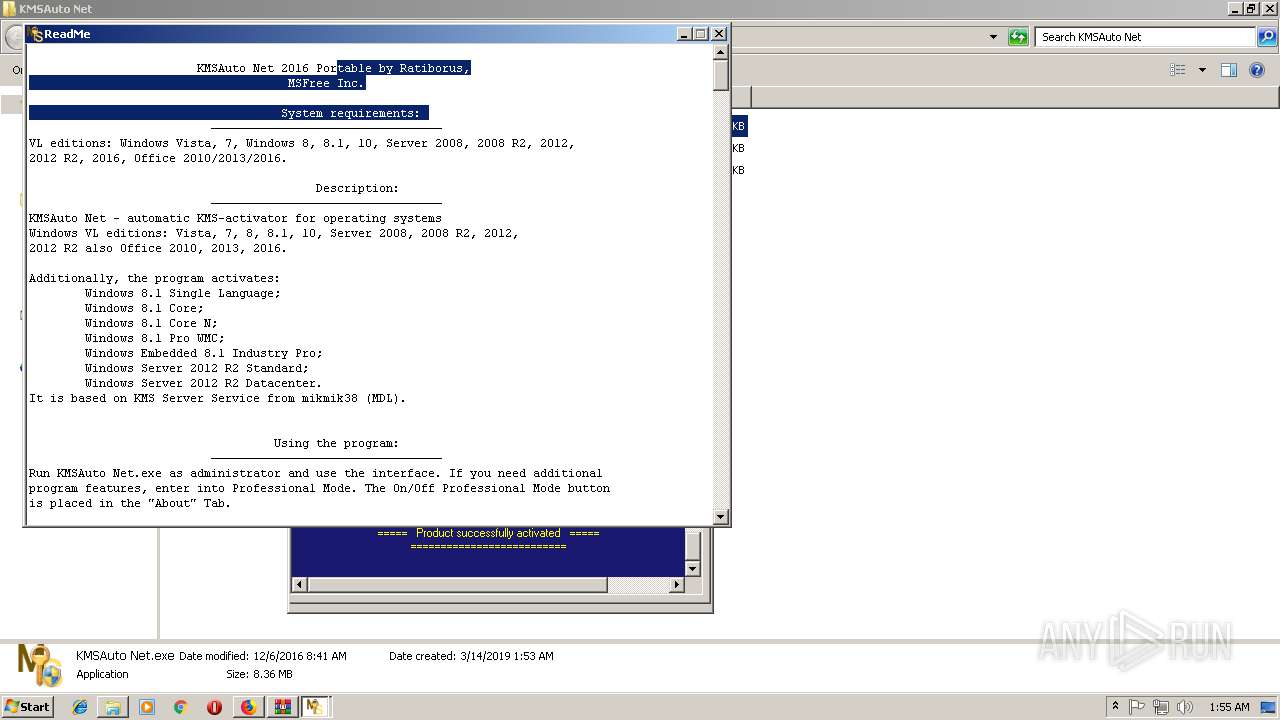Open network status tray icon
This screenshot has height=720, width=1280.
tap(1160, 707)
